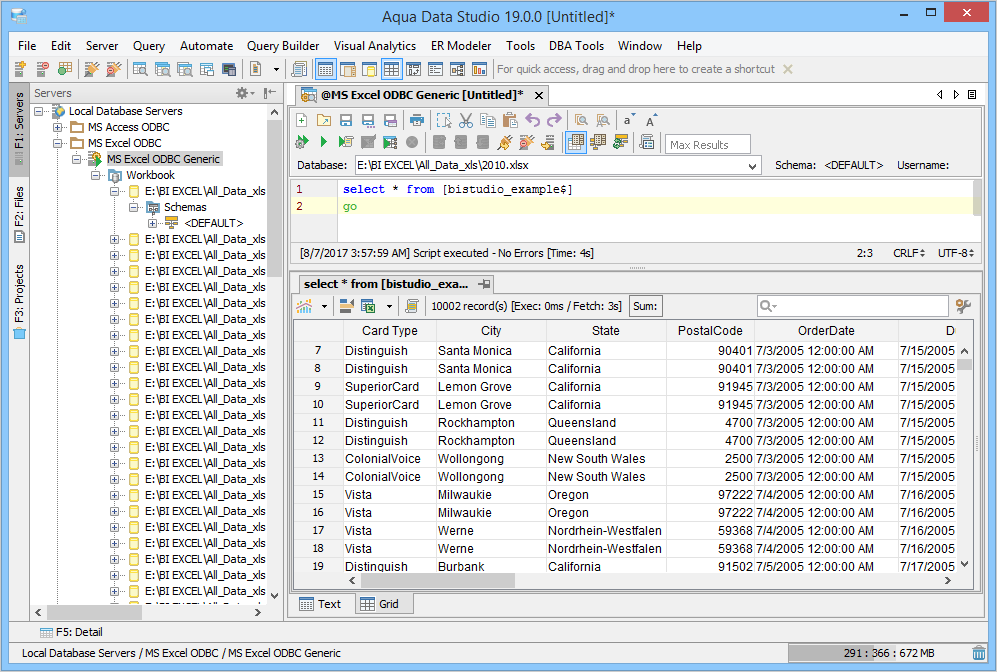Open the Servers panel gear settings
The width and height of the screenshot is (997, 672).
[x=243, y=93]
